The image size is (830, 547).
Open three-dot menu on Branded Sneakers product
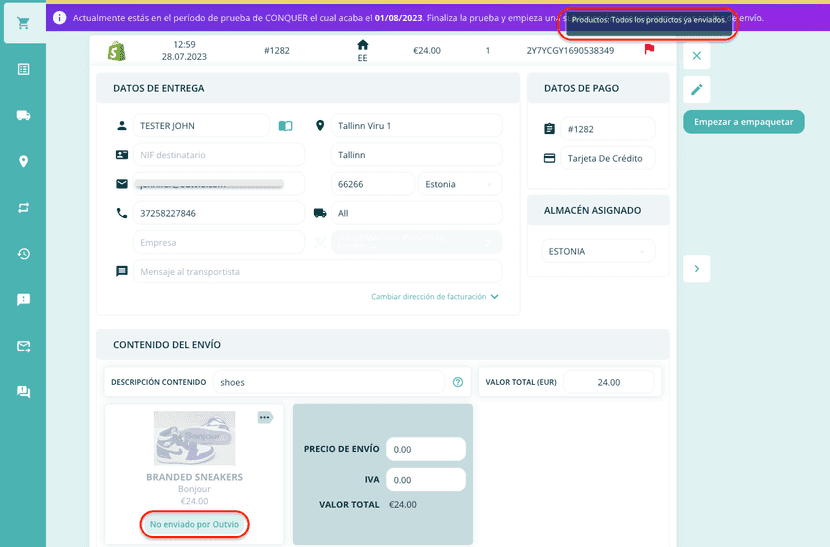point(265,417)
